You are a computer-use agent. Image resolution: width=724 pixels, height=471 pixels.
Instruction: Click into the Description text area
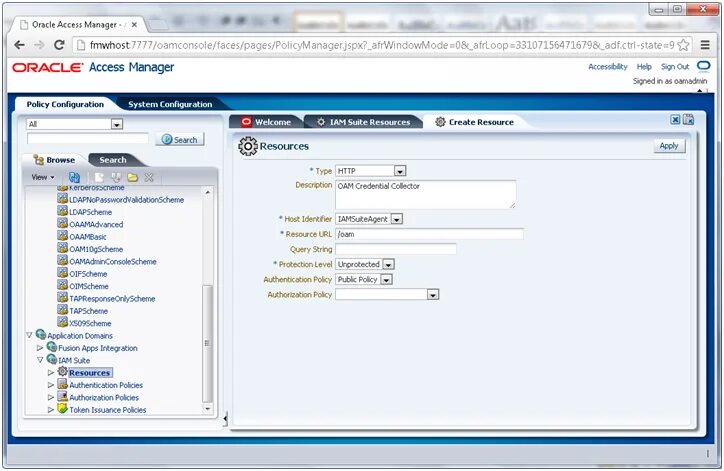(425, 194)
